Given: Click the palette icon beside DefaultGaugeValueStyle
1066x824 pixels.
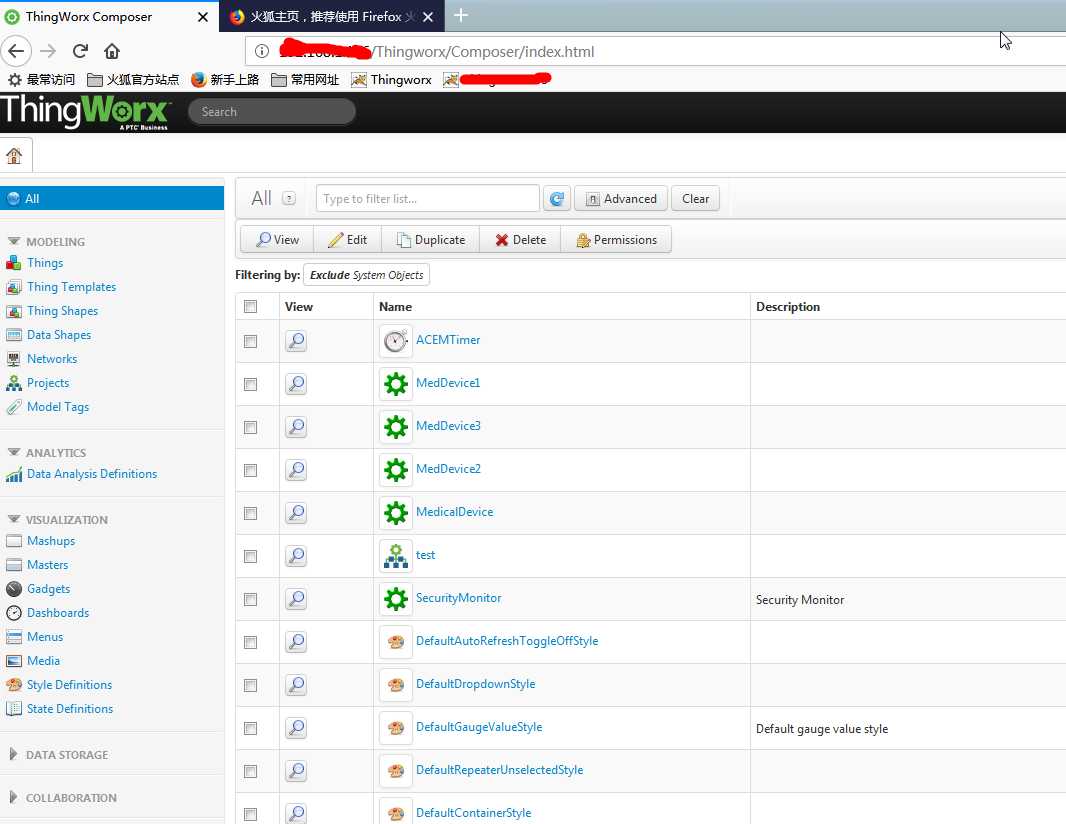Looking at the screenshot, I should 396,727.
